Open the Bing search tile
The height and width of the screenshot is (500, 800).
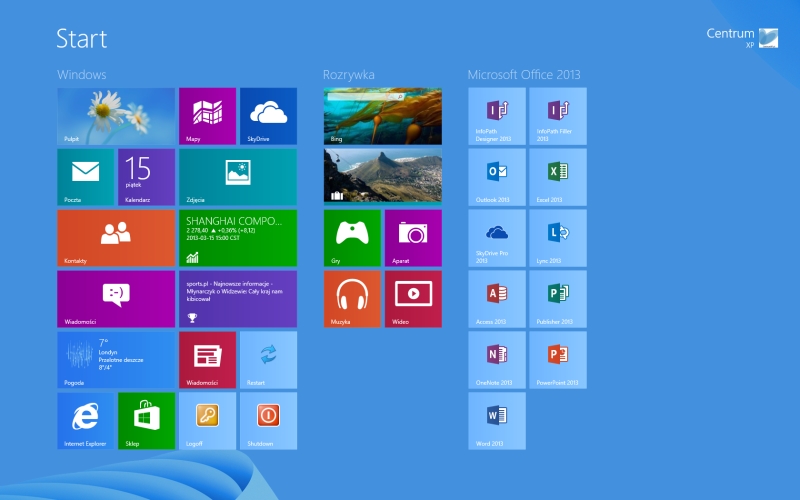tap(383, 116)
